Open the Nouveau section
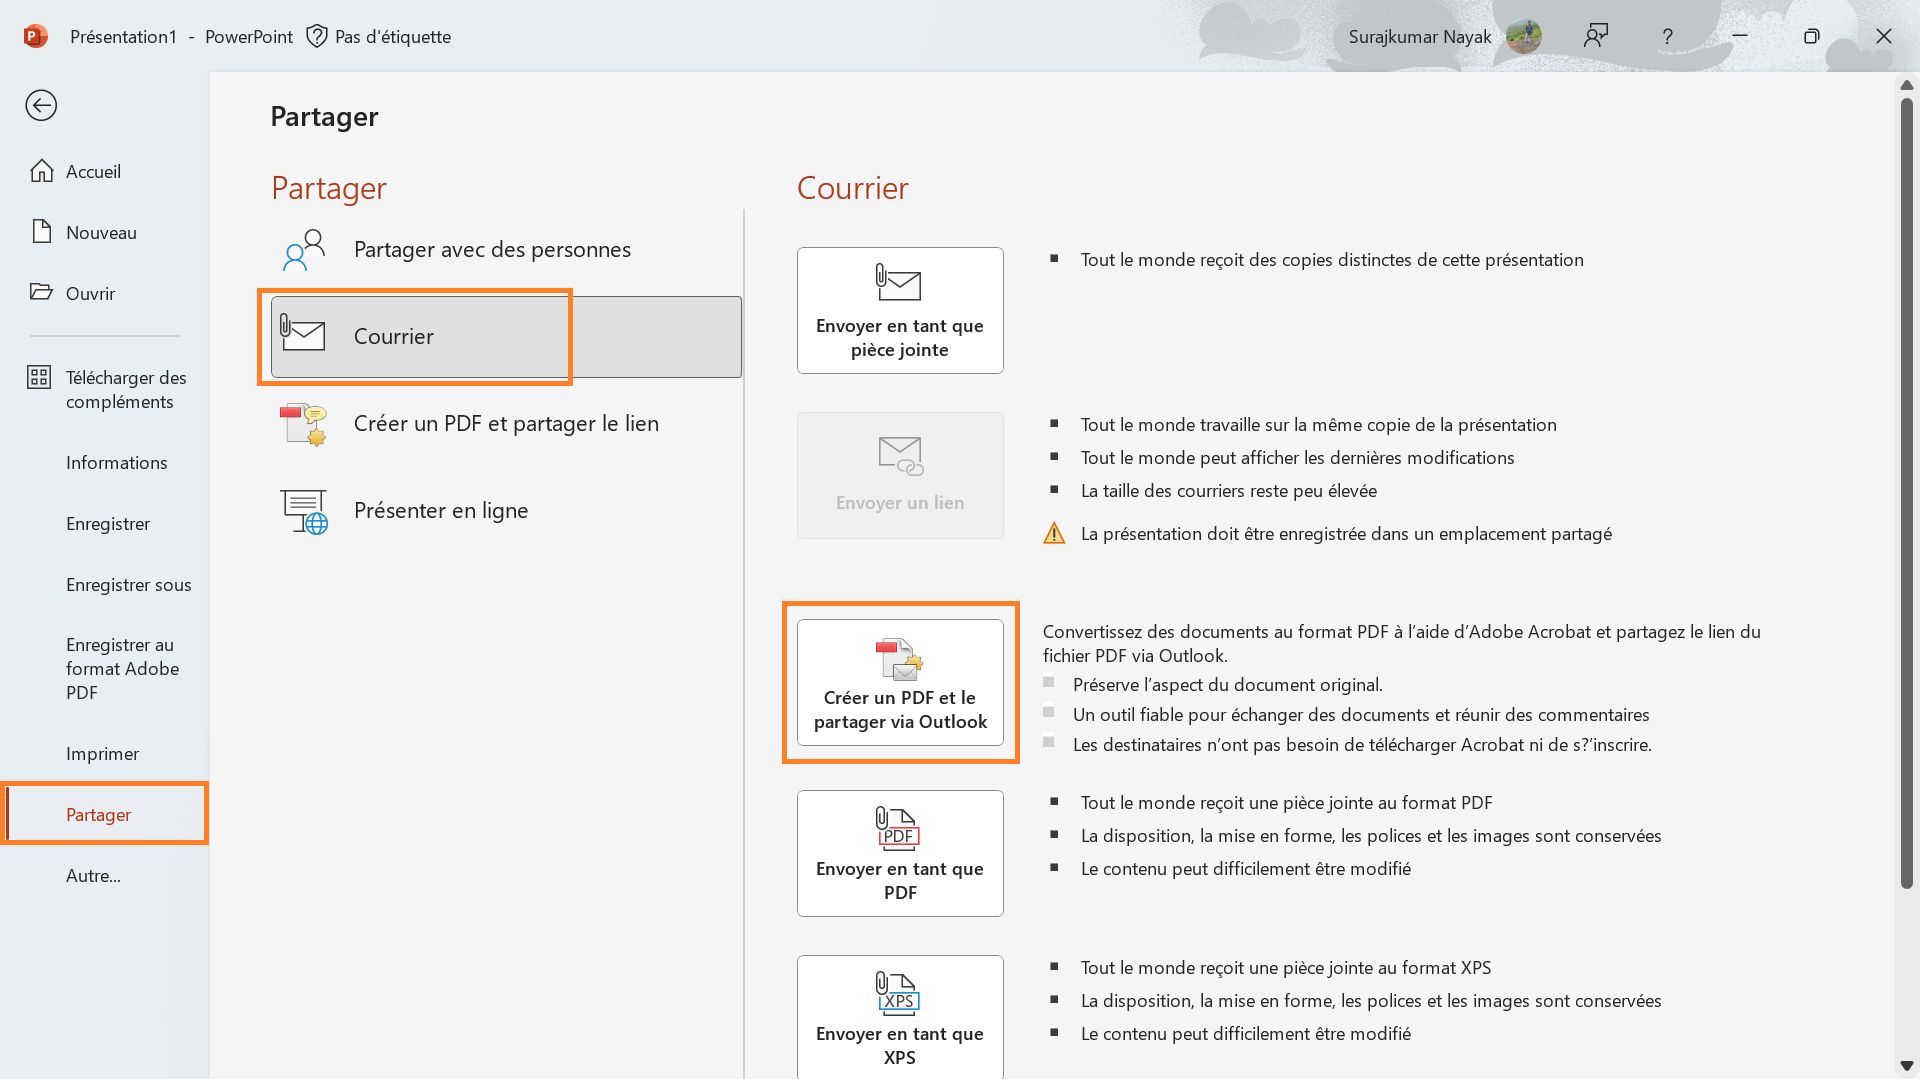The image size is (1920, 1080). click(100, 232)
